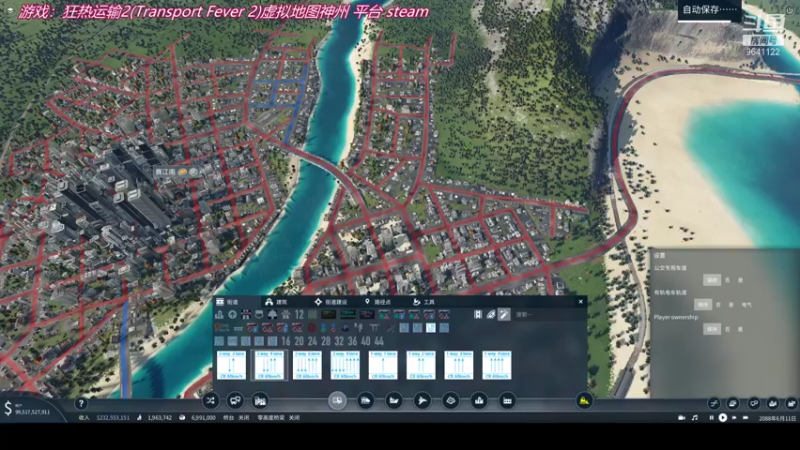This screenshot has width=800, height=450.
Task: Select the highlighted white road texture icon
Action: (x=431, y=328)
